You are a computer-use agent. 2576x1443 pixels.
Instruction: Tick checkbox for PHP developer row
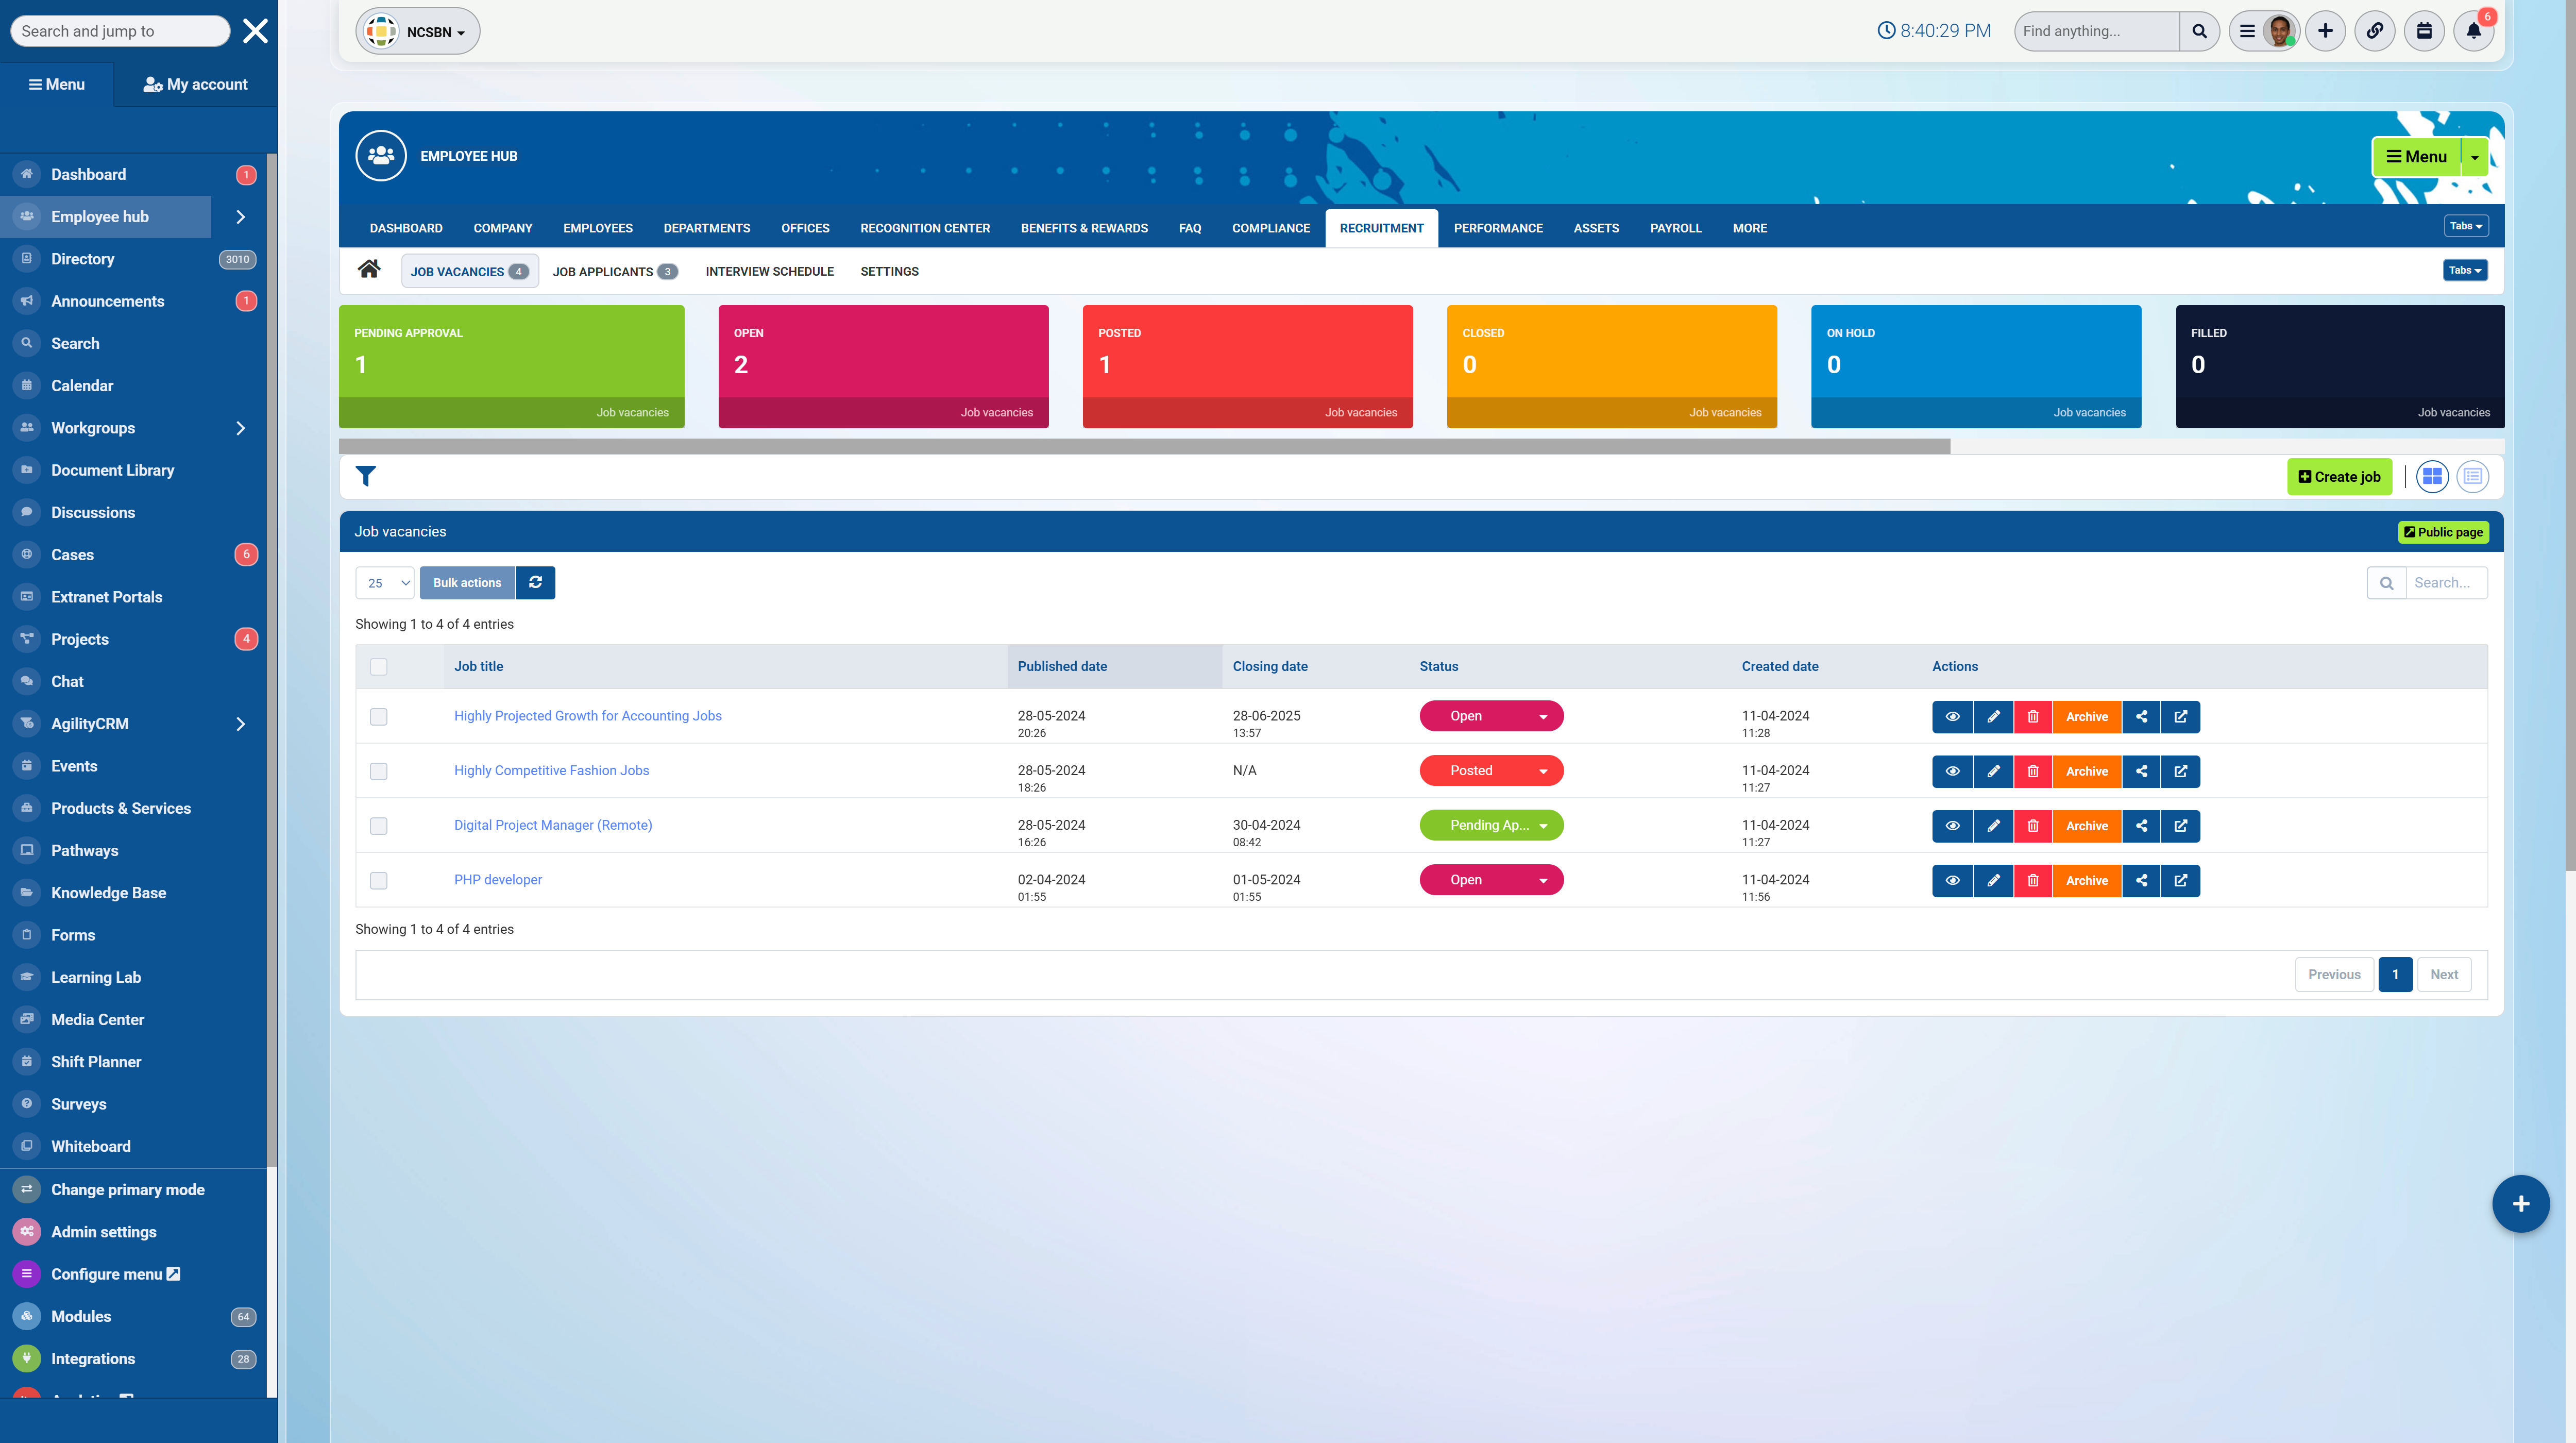coord(378,880)
